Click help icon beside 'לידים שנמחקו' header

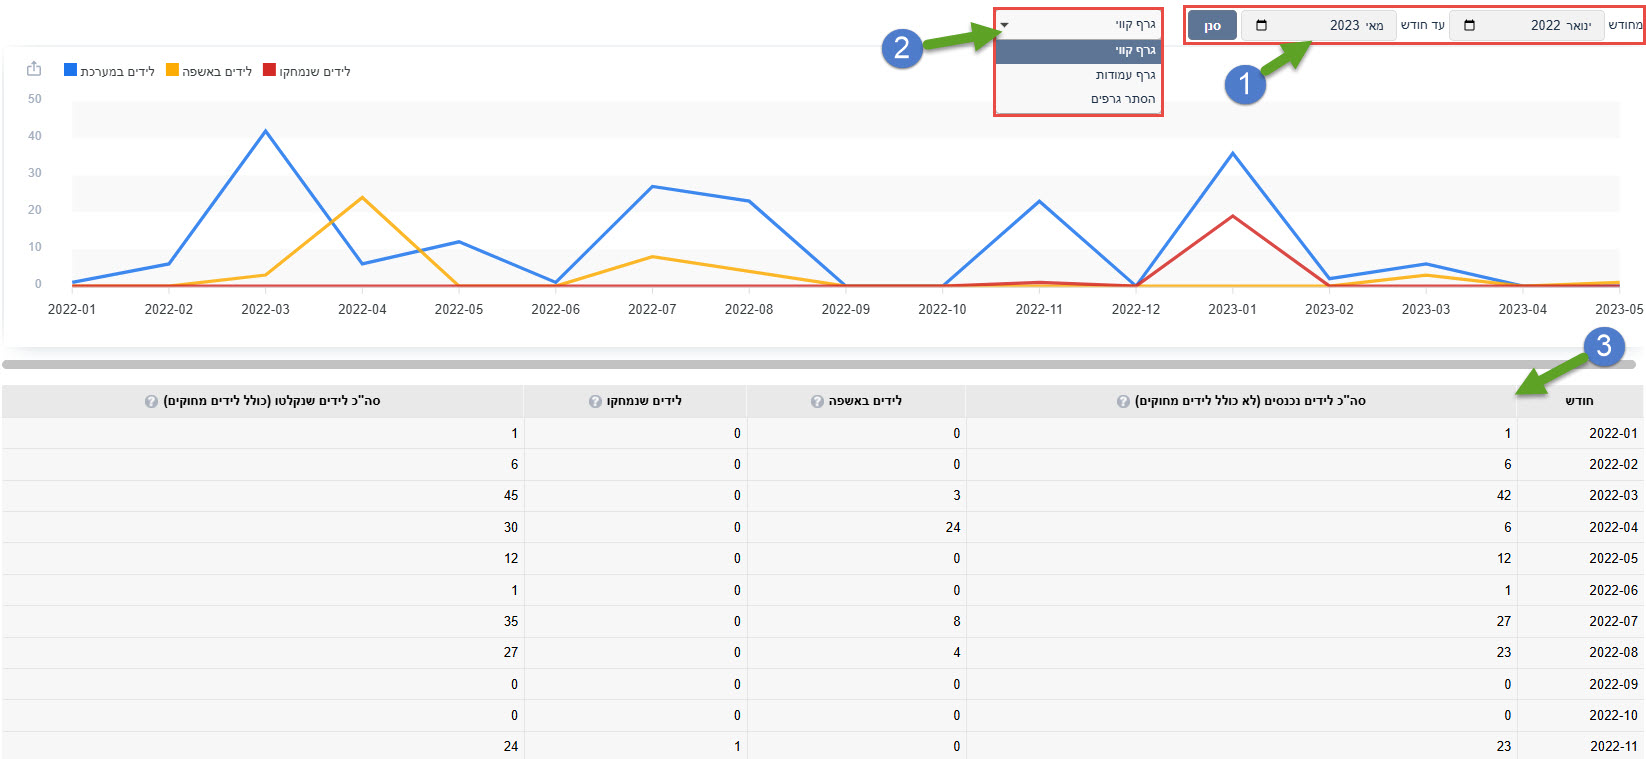point(595,402)
